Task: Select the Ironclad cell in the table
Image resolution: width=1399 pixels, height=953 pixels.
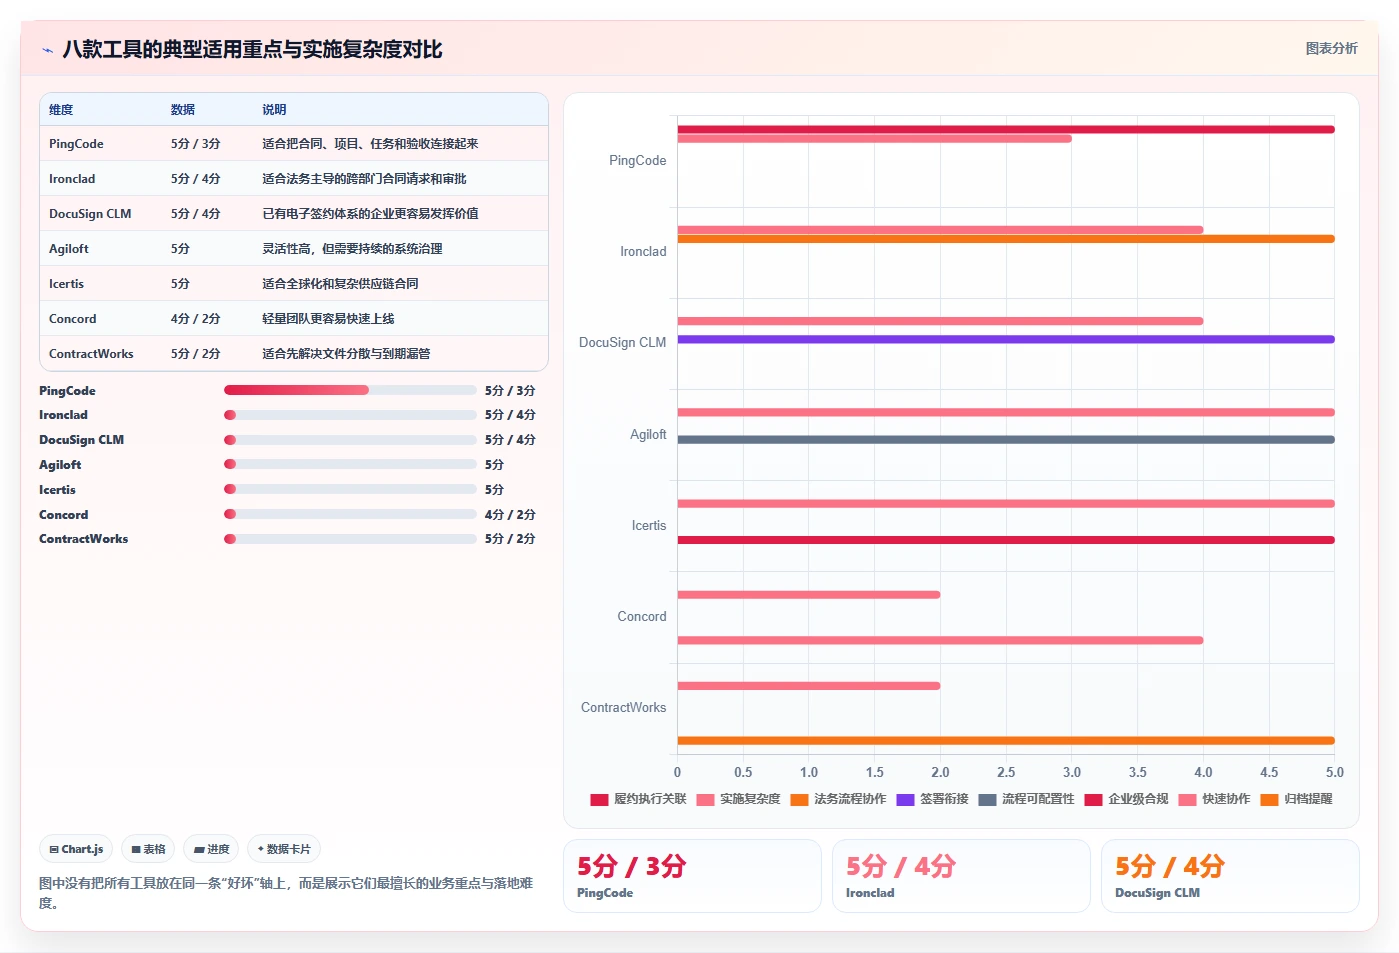Action: (72, 179)
